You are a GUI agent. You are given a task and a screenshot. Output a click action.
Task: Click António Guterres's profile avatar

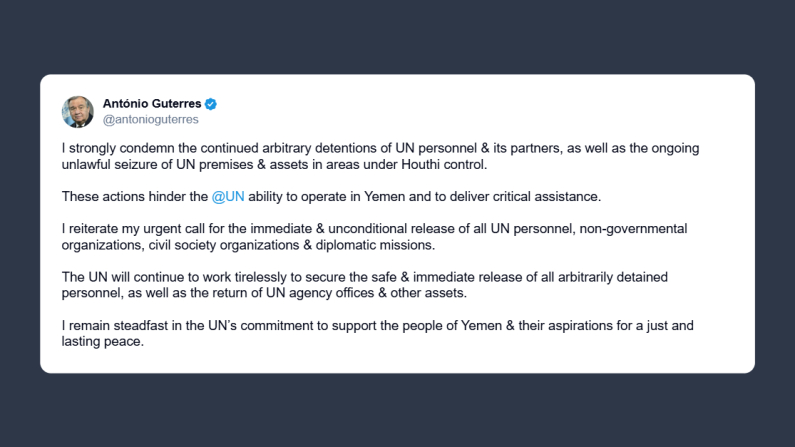(x=78, y=111)
